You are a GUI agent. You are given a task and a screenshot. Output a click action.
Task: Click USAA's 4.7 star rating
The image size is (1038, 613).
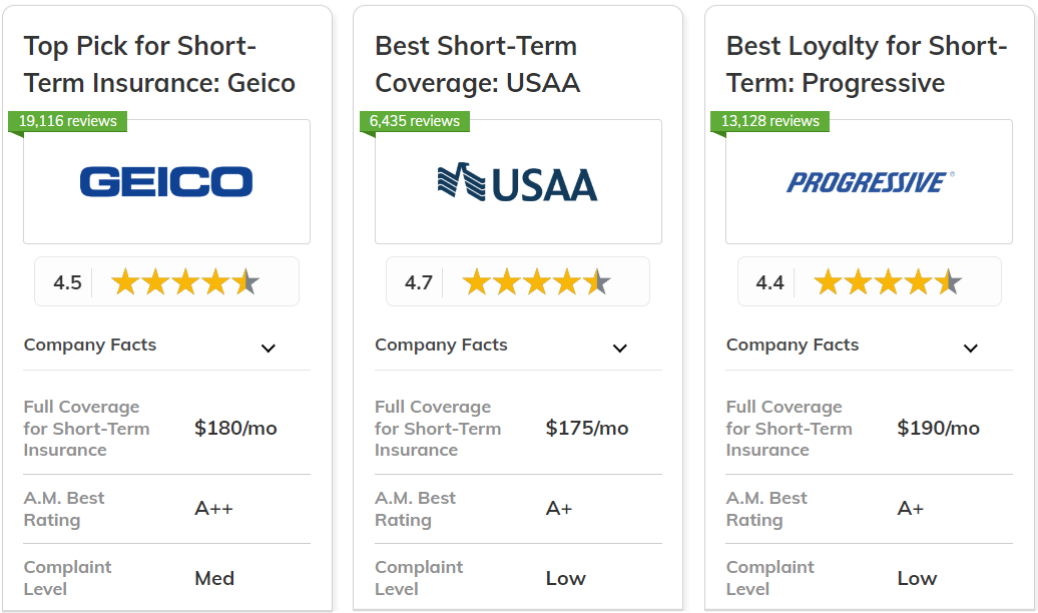coord(518,282)
